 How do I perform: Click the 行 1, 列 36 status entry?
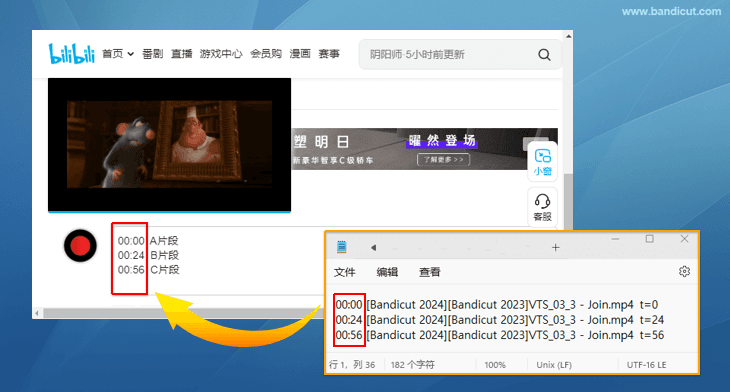(x=352, y=365)
